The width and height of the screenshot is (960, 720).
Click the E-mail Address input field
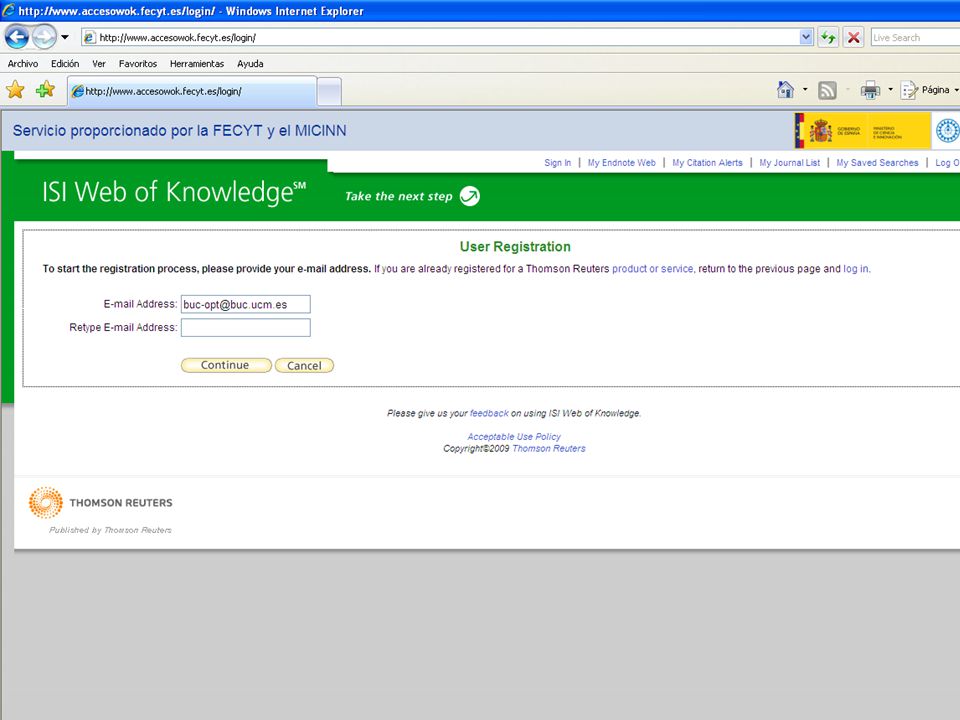246,304
